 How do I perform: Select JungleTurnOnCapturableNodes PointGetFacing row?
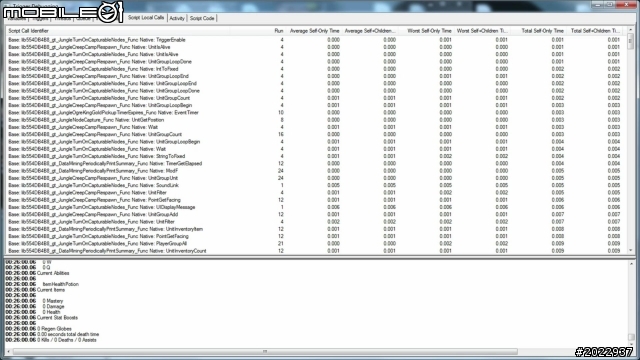tap(314, 236)
